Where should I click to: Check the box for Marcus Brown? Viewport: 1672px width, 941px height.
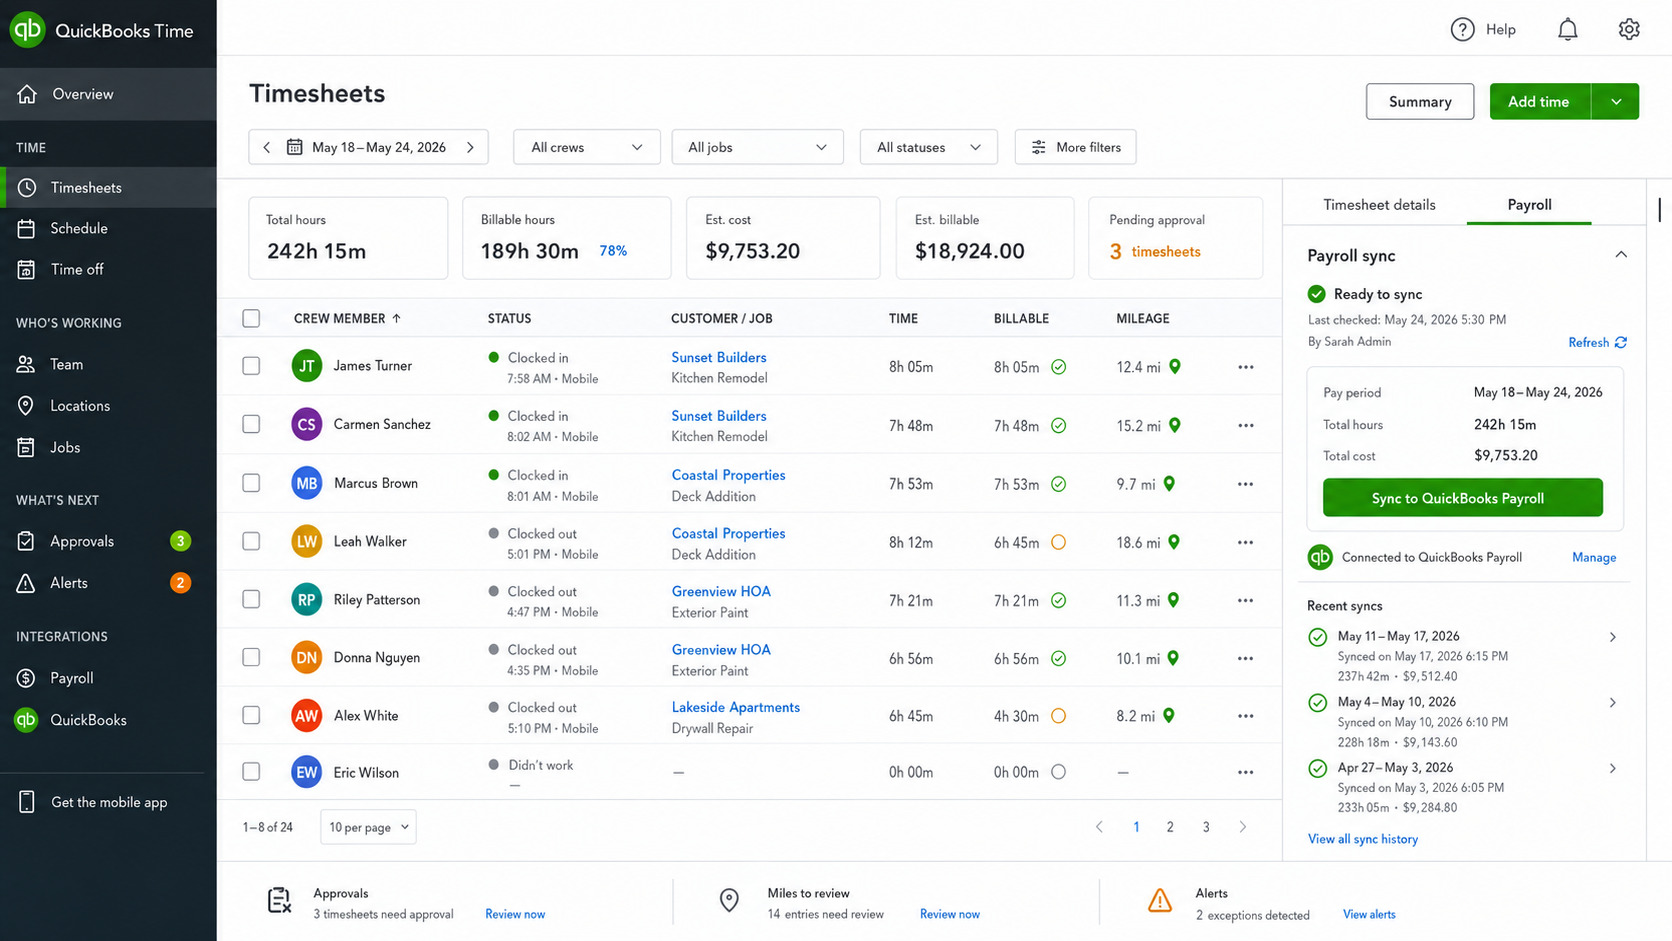[x=251, y=483]
